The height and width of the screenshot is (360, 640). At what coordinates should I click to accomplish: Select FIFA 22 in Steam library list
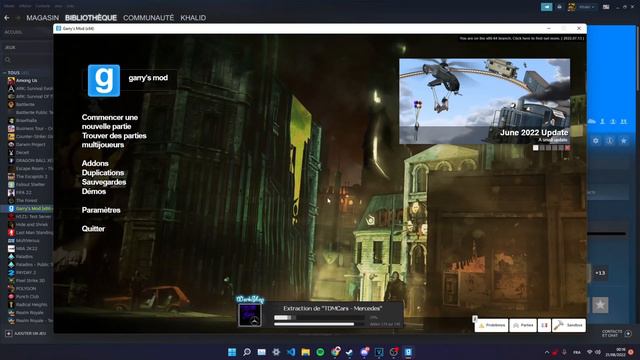[27, 192]
